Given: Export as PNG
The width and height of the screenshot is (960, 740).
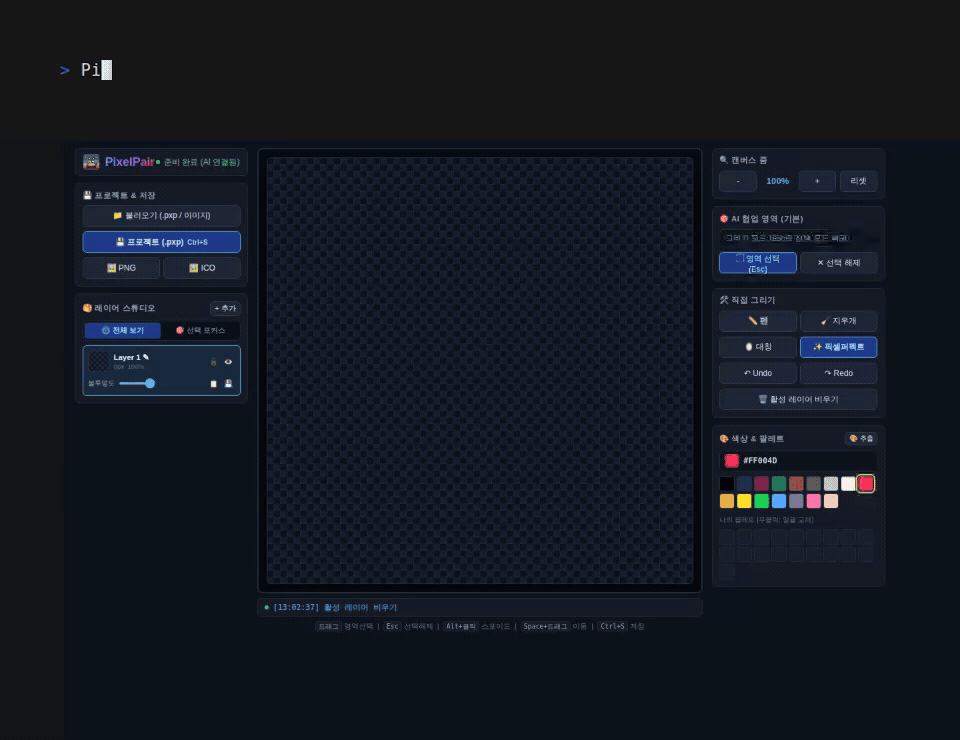Looking at the screenshot, I should coord(121,268).
